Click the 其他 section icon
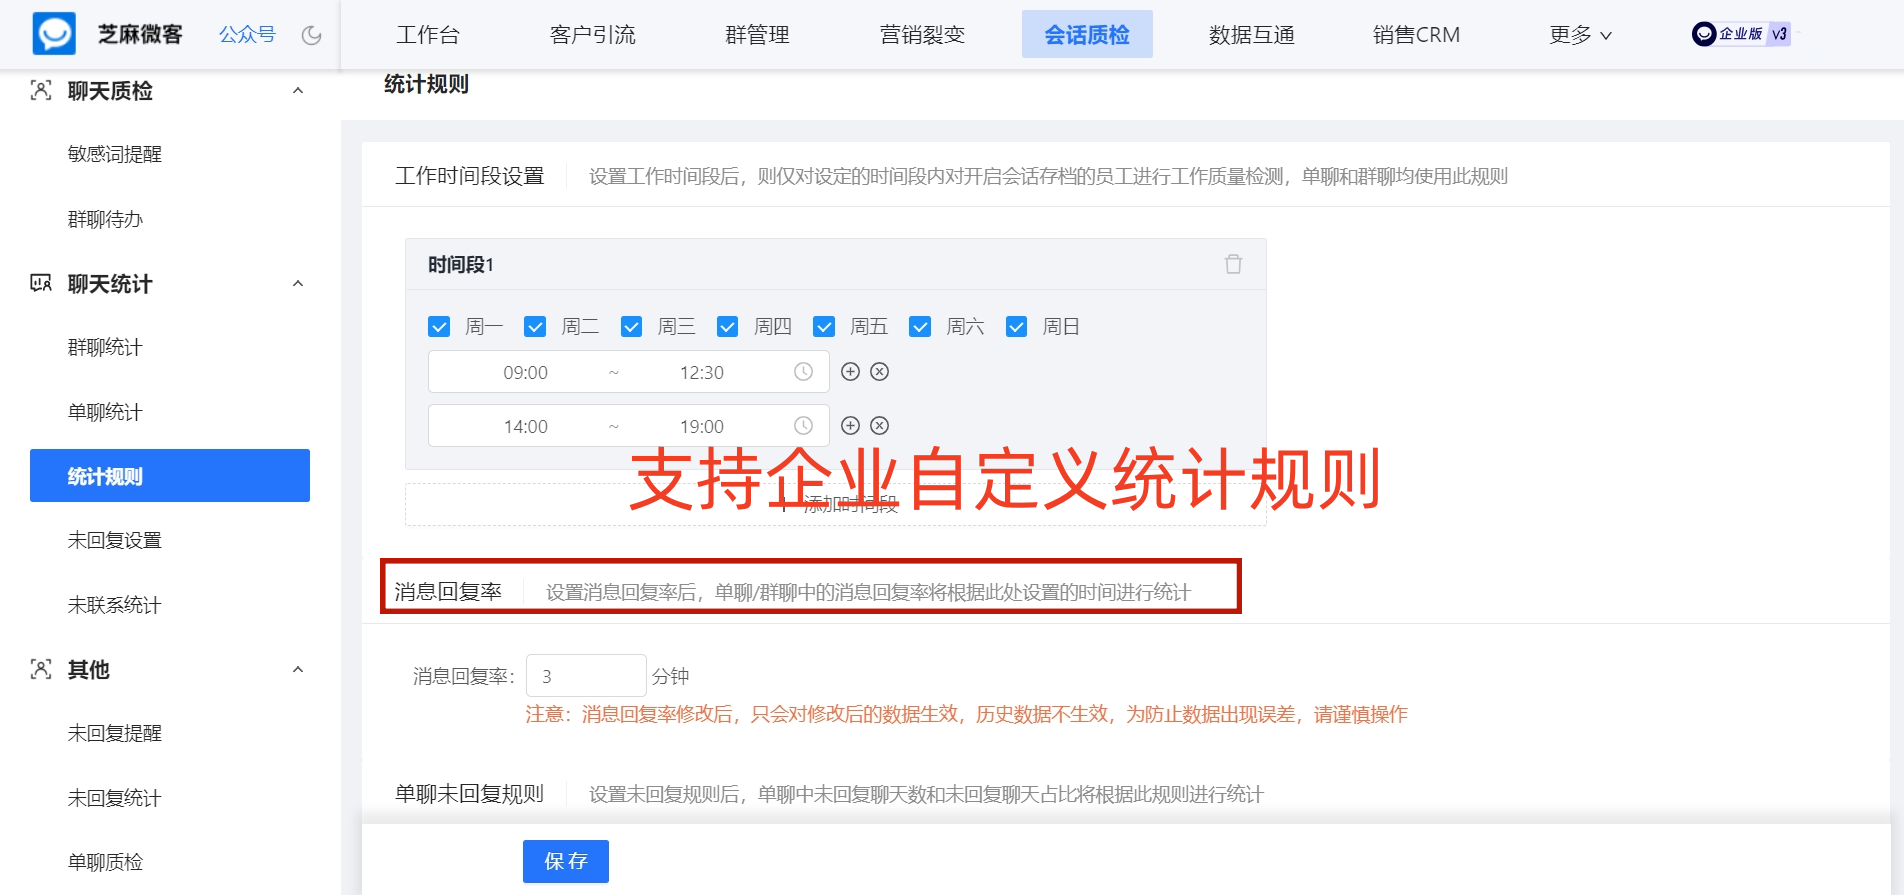This screenshot has width=1904, height=895. [x=41, y=670]
